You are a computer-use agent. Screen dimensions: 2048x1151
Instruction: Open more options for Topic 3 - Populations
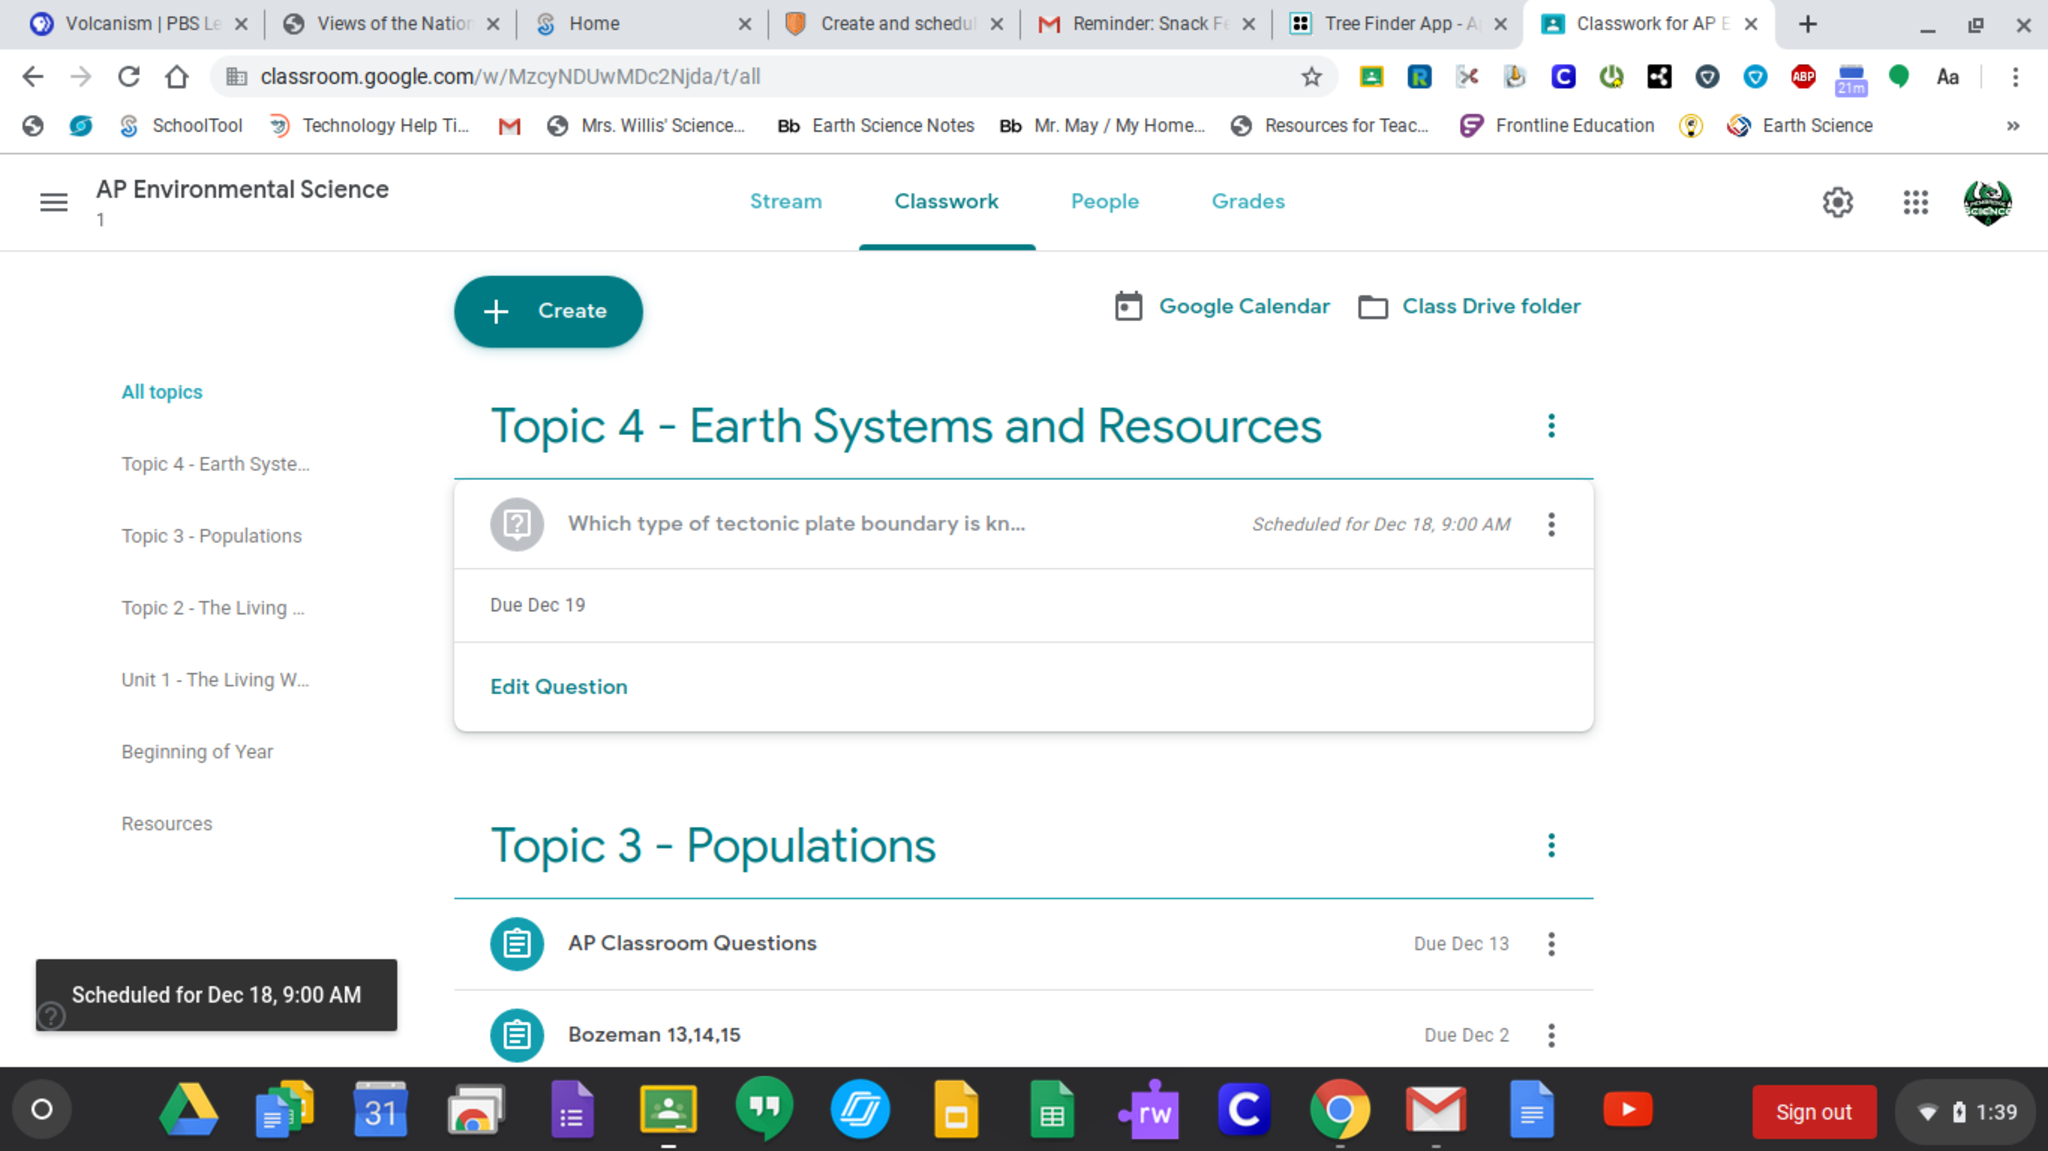click(1551, 846)
